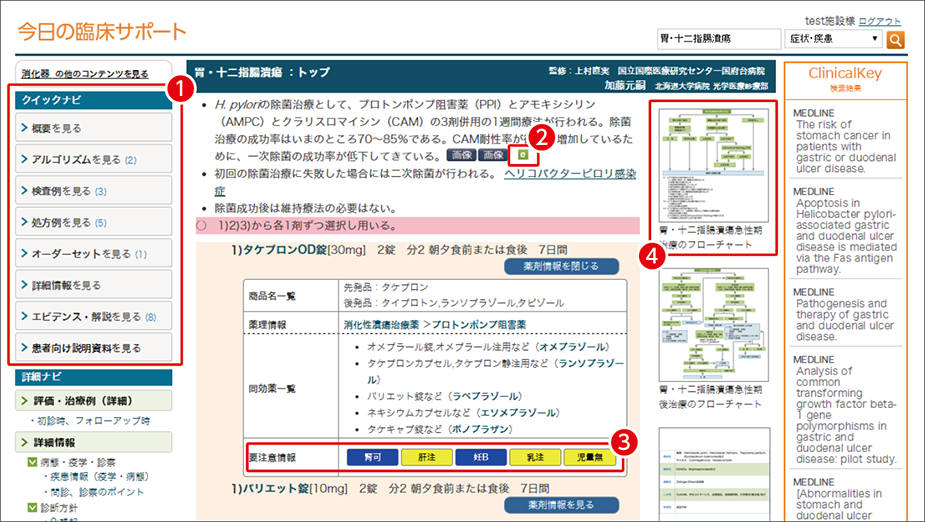The width and height of the screenshot is (925, 522).
Task: Open 消化性潰瘍治療薬 pharmacology link
Action: click(x=382, y=324)
